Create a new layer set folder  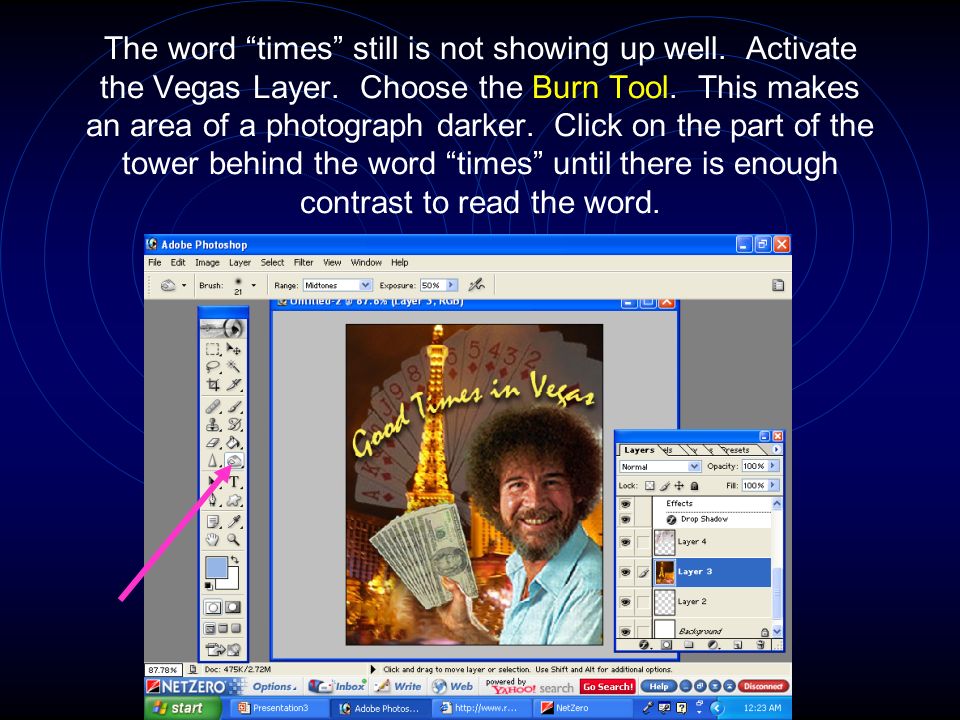[688, 644]
